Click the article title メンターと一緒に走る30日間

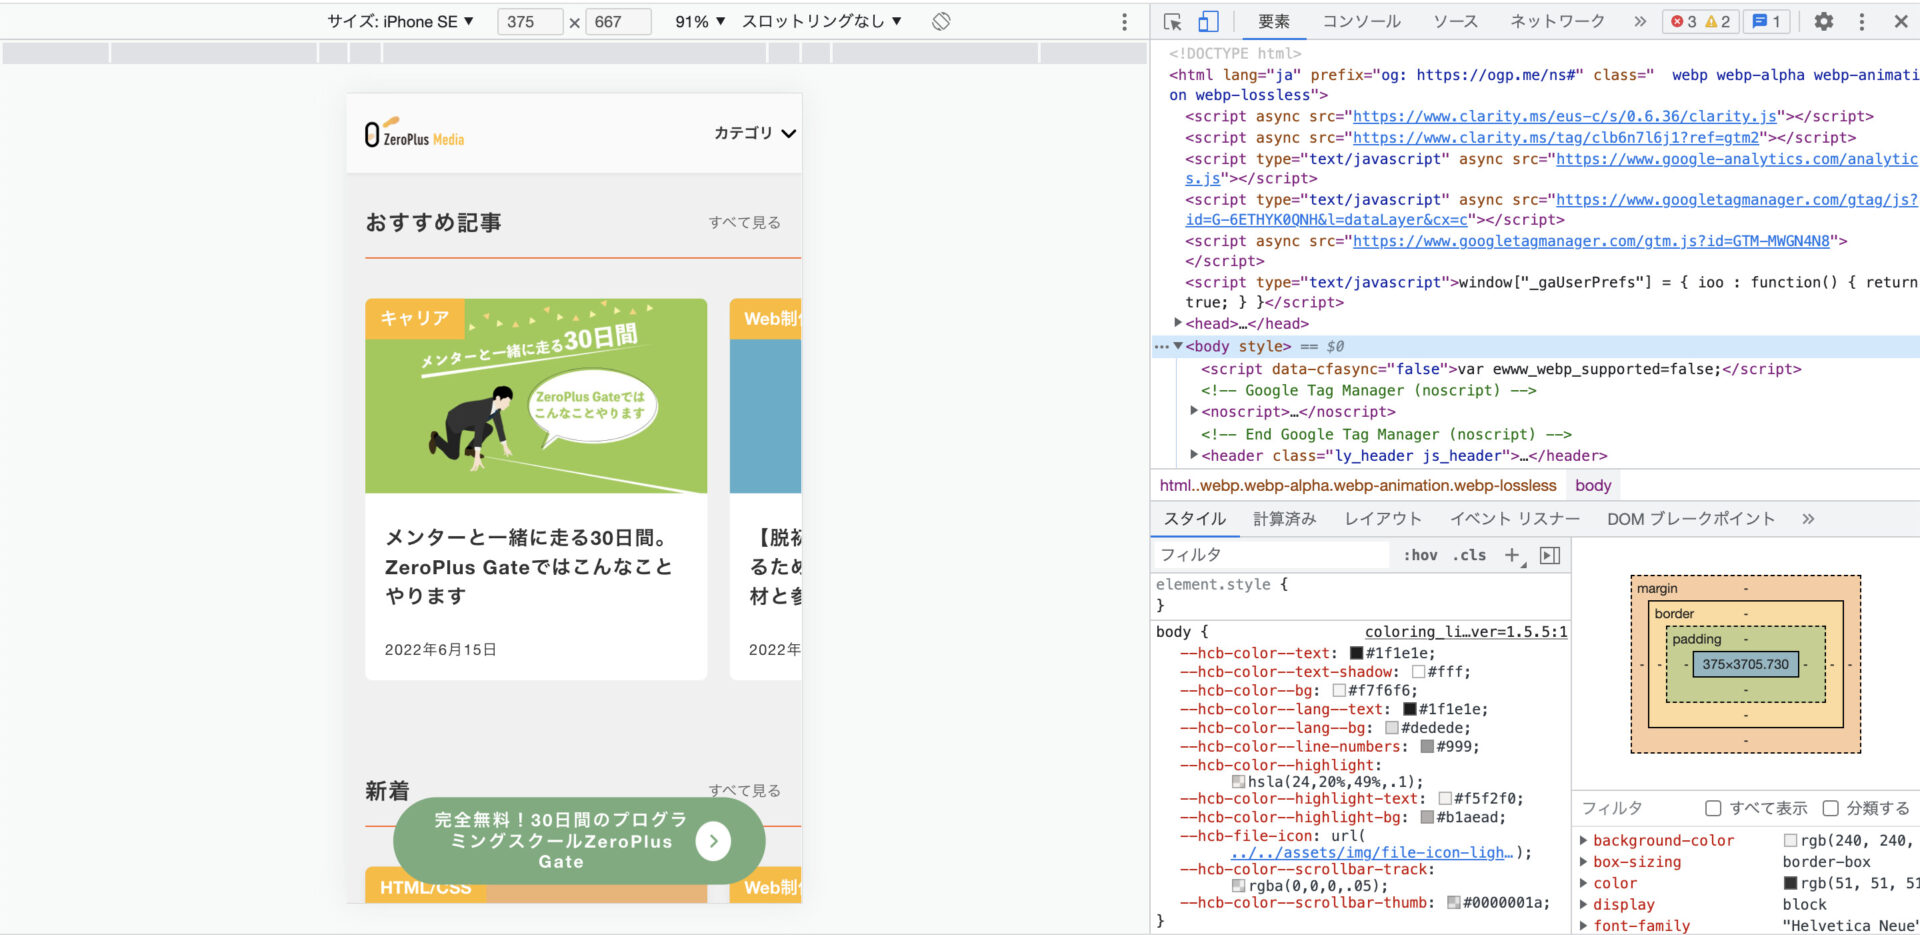click(529, 566)
